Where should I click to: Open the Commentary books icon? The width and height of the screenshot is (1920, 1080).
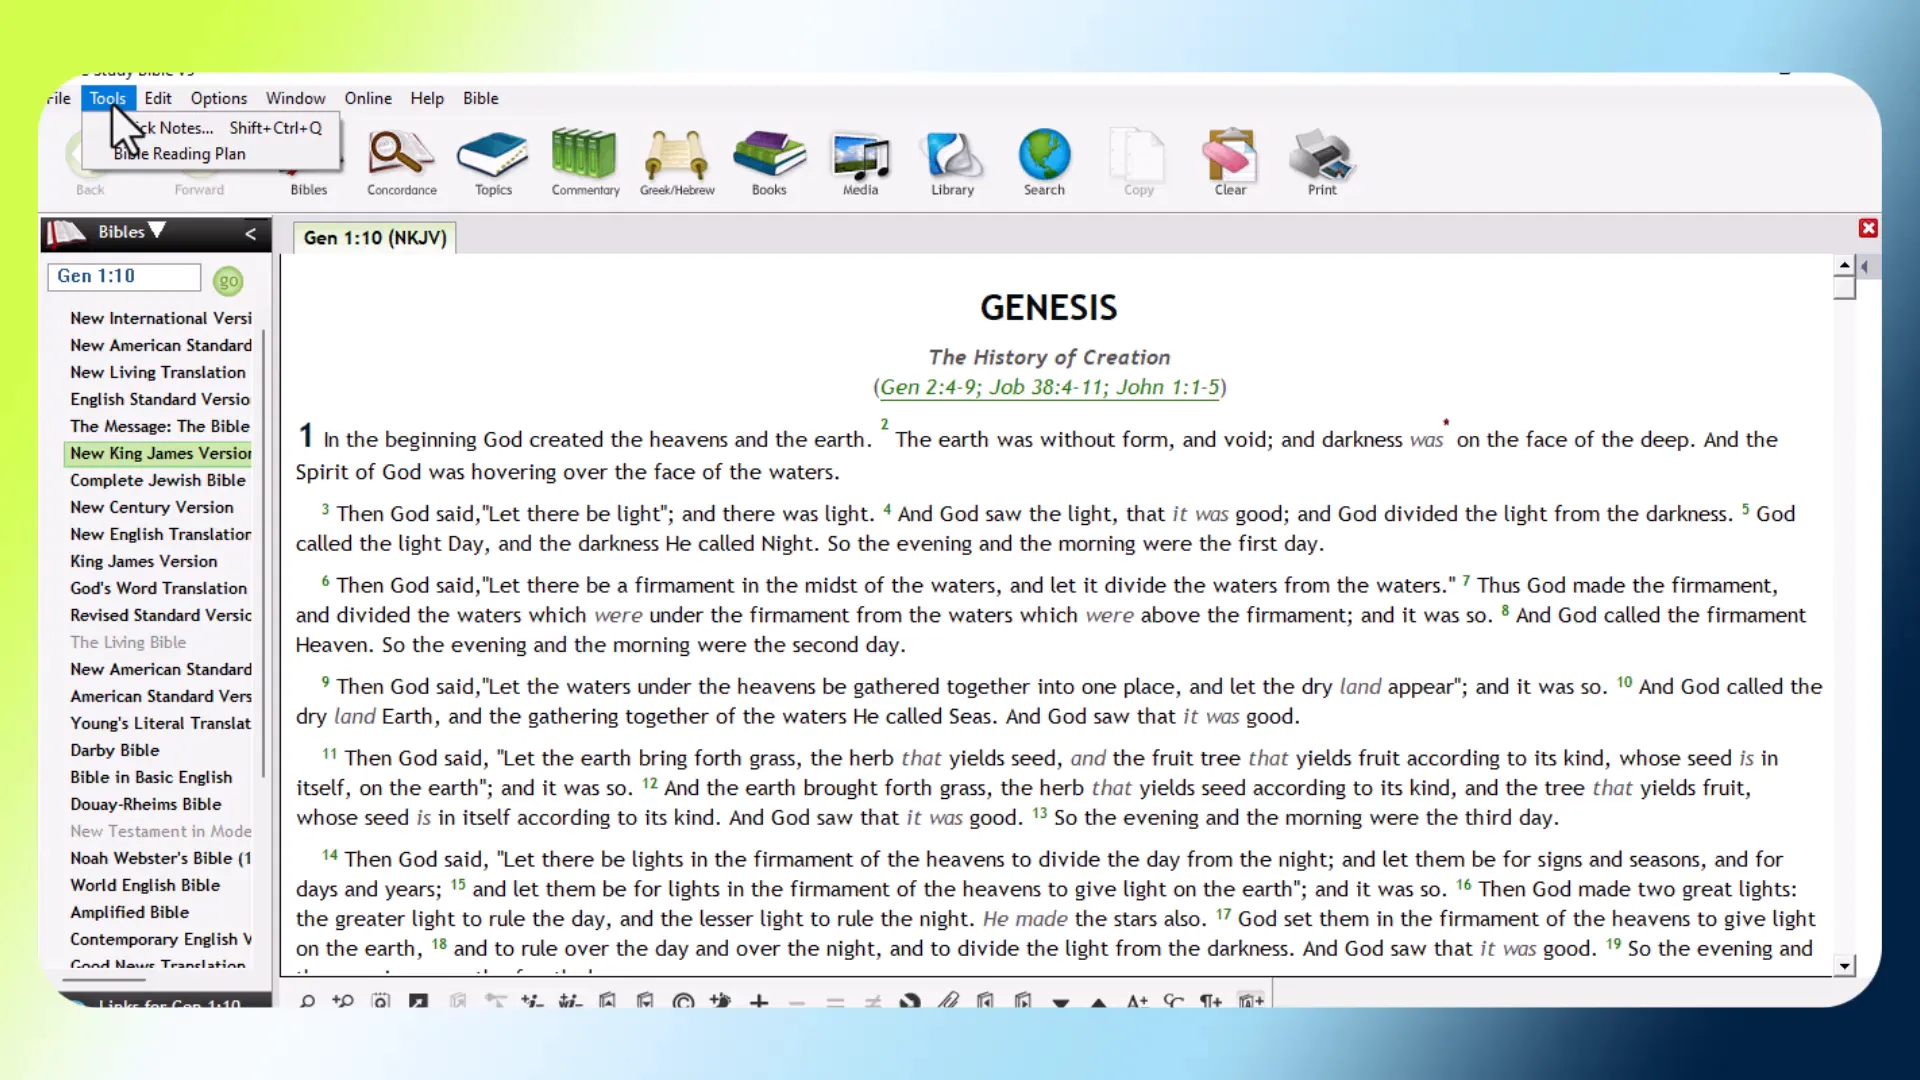coord(585,163)
